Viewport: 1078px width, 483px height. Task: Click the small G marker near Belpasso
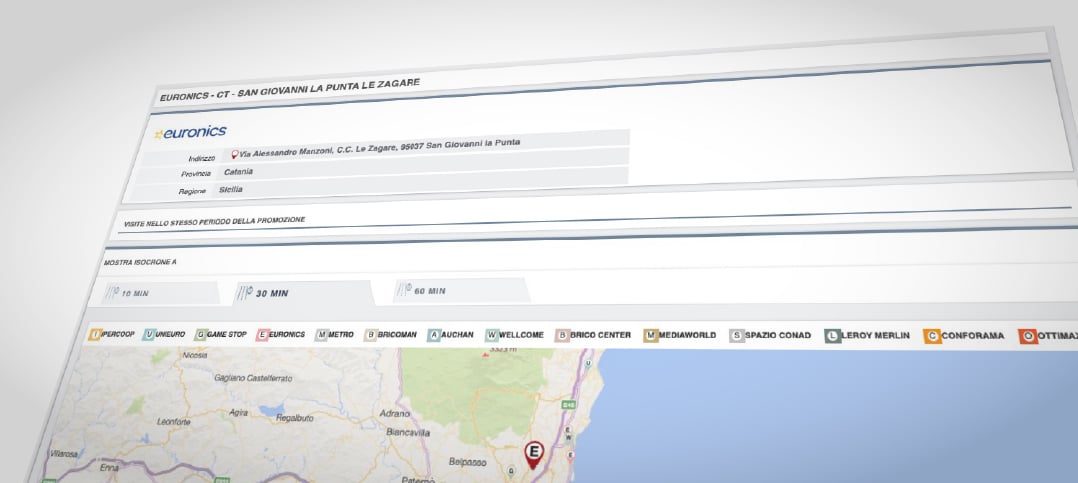point(510,471)
